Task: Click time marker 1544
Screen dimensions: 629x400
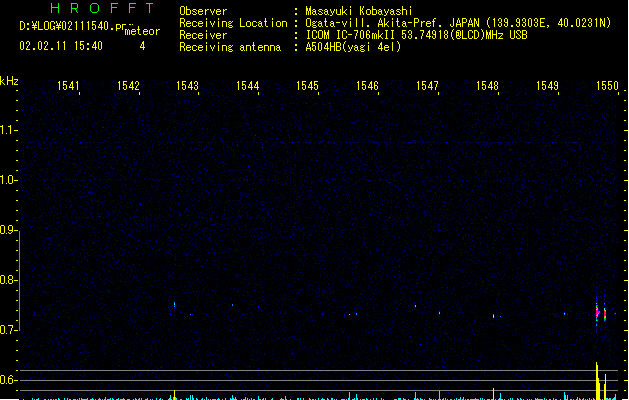Action: pos(248,86)
